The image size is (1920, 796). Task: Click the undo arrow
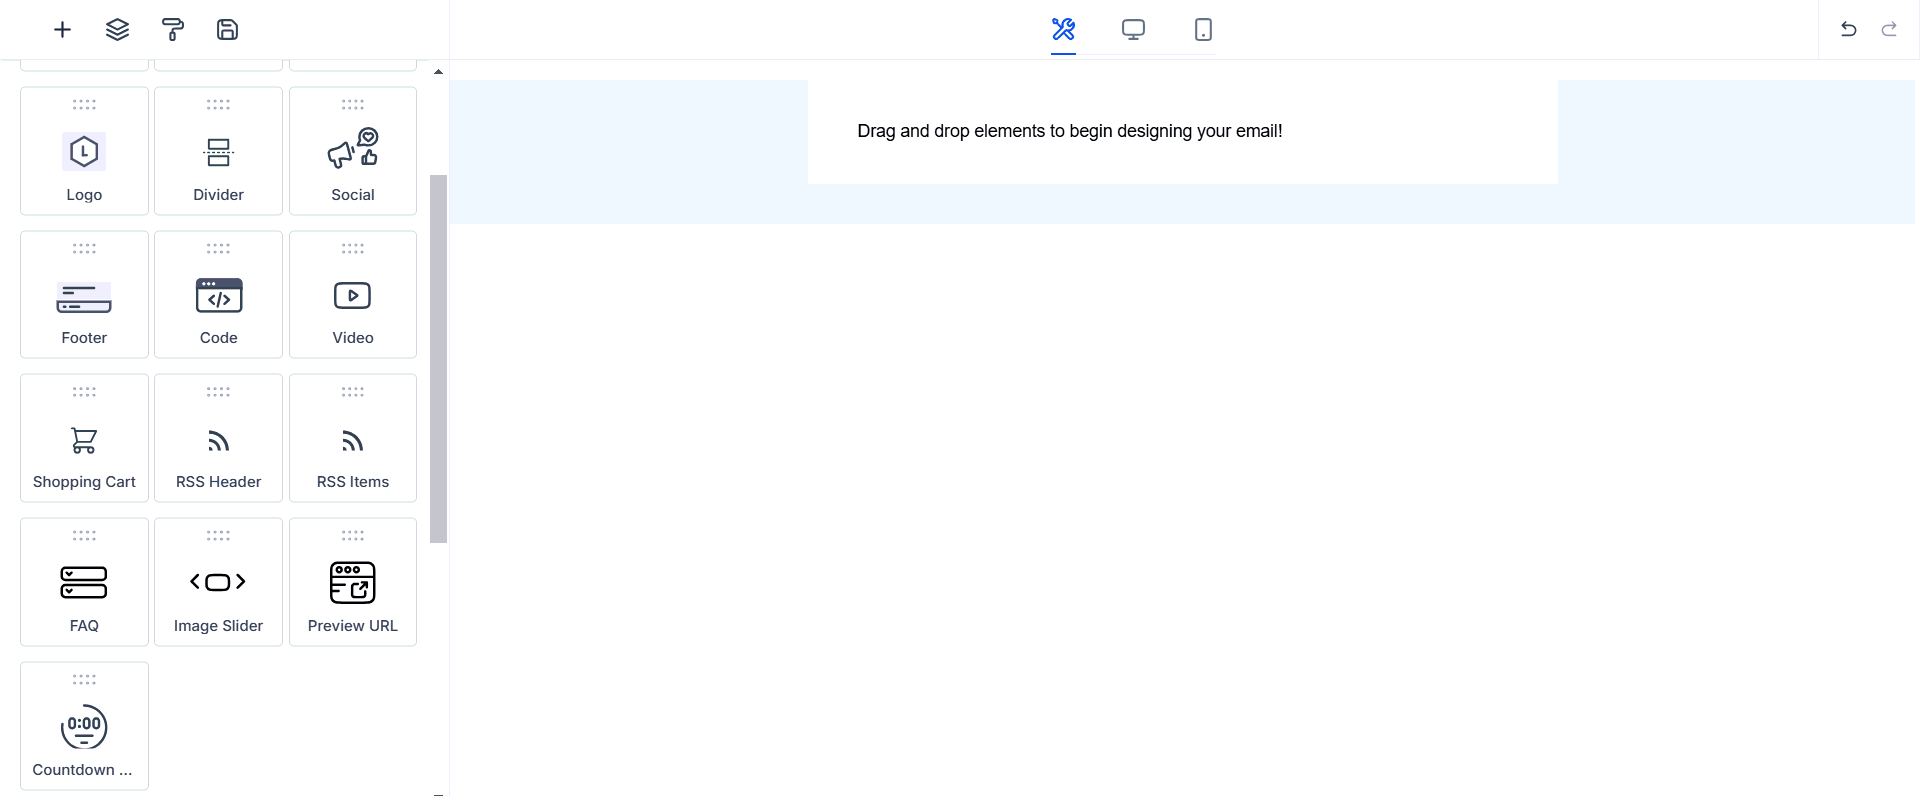click(x=1848, y=30)
